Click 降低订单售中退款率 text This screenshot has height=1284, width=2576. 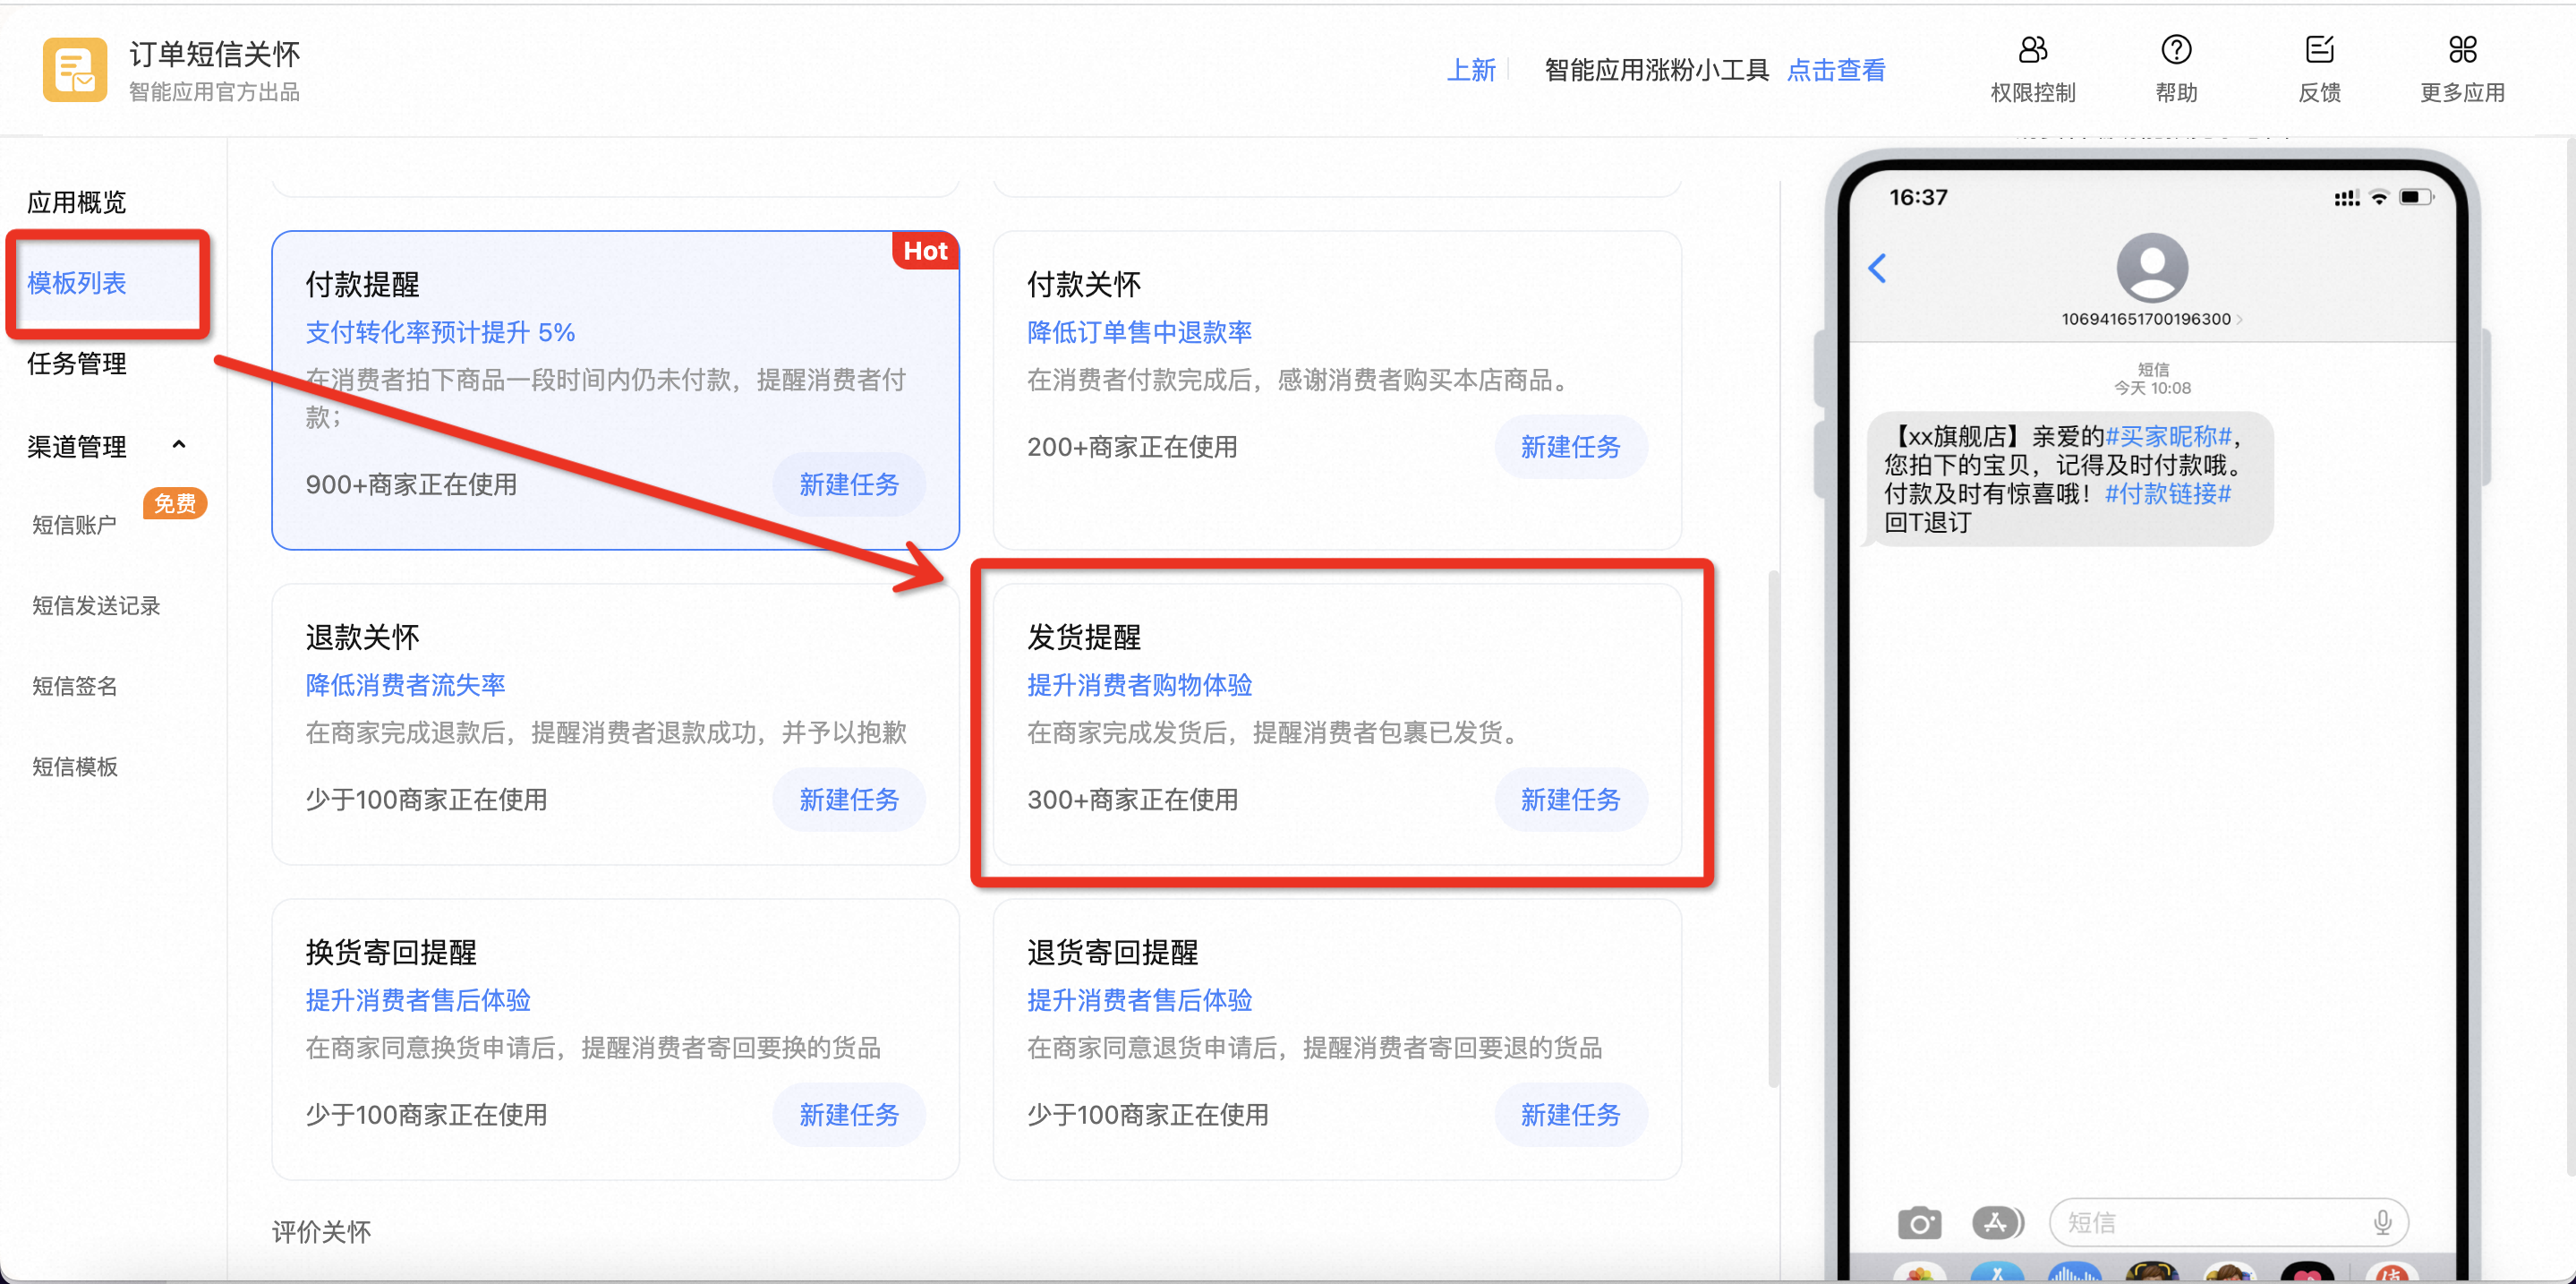(x=1139, y=332)
